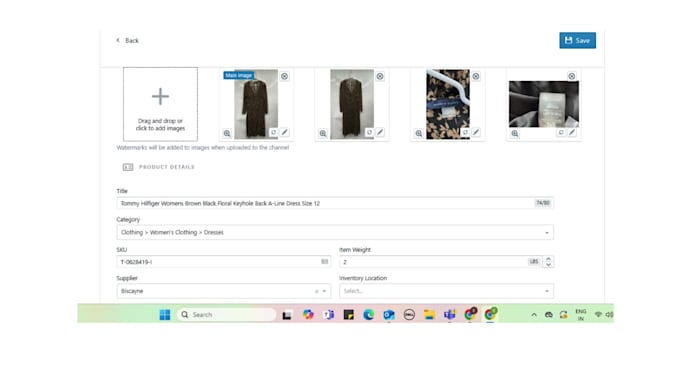Click the Save button
Screen dimensions: 680x383
point(577,40)
